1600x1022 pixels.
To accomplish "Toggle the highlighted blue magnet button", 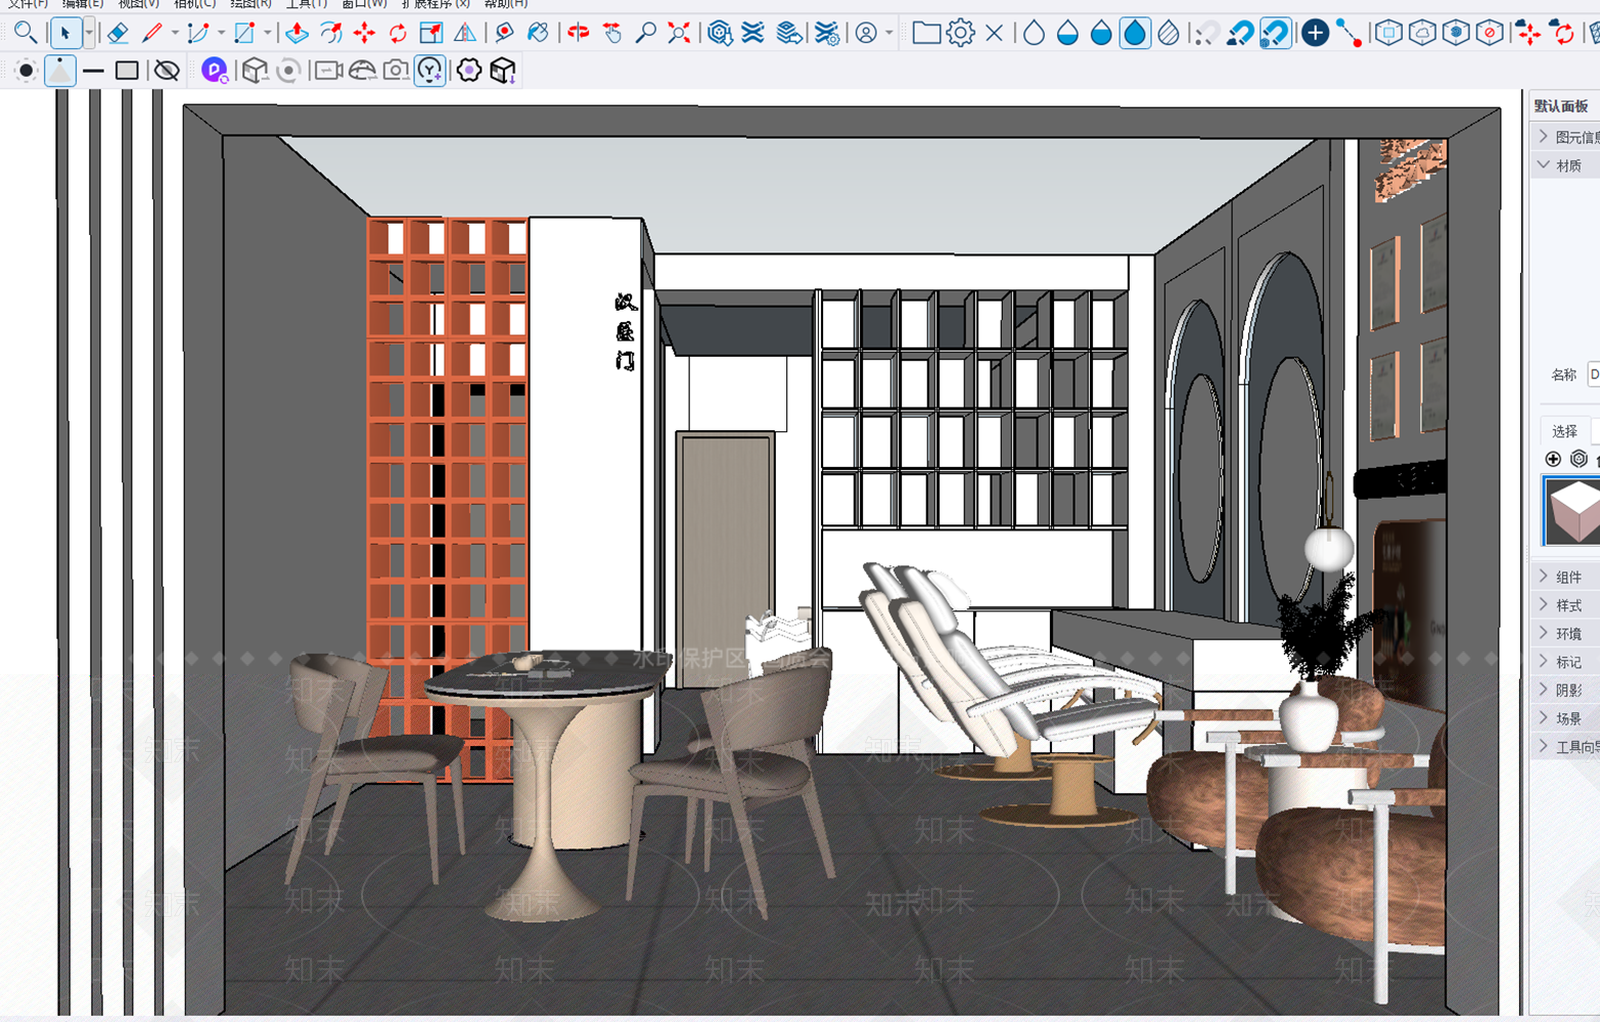I will pyautogui.click(x=1275, y=33).
